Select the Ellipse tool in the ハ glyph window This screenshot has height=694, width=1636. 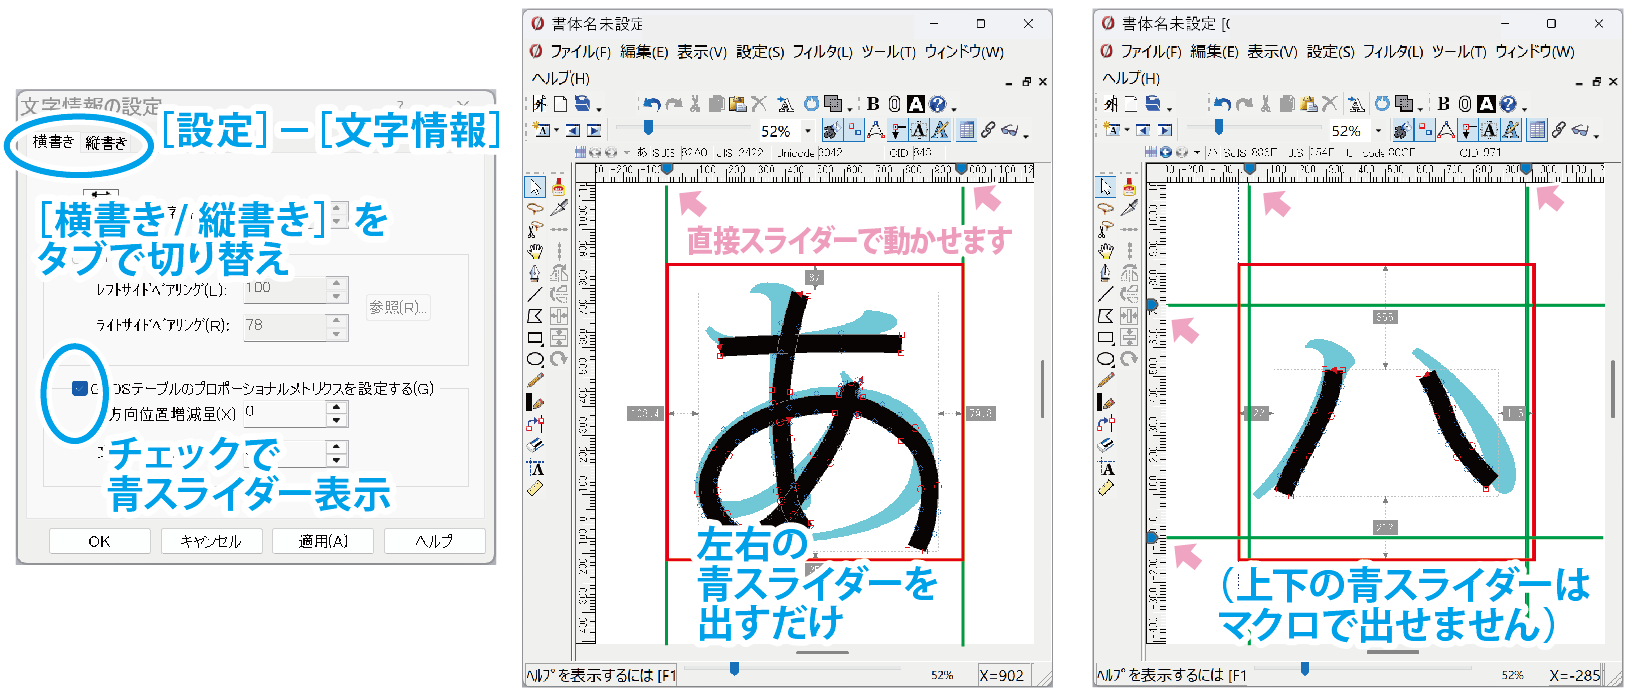(1105, 359)
